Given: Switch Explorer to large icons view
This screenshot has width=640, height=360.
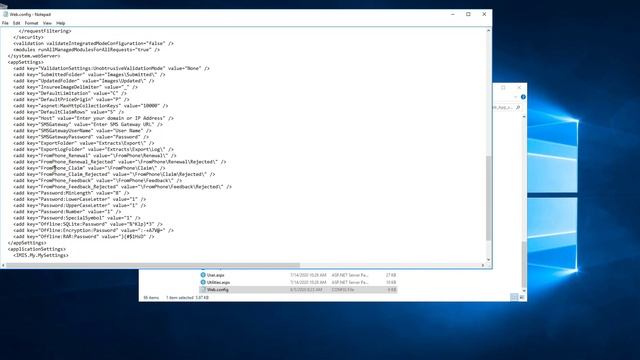Looking at the screenshot, I should pos(522,297).
